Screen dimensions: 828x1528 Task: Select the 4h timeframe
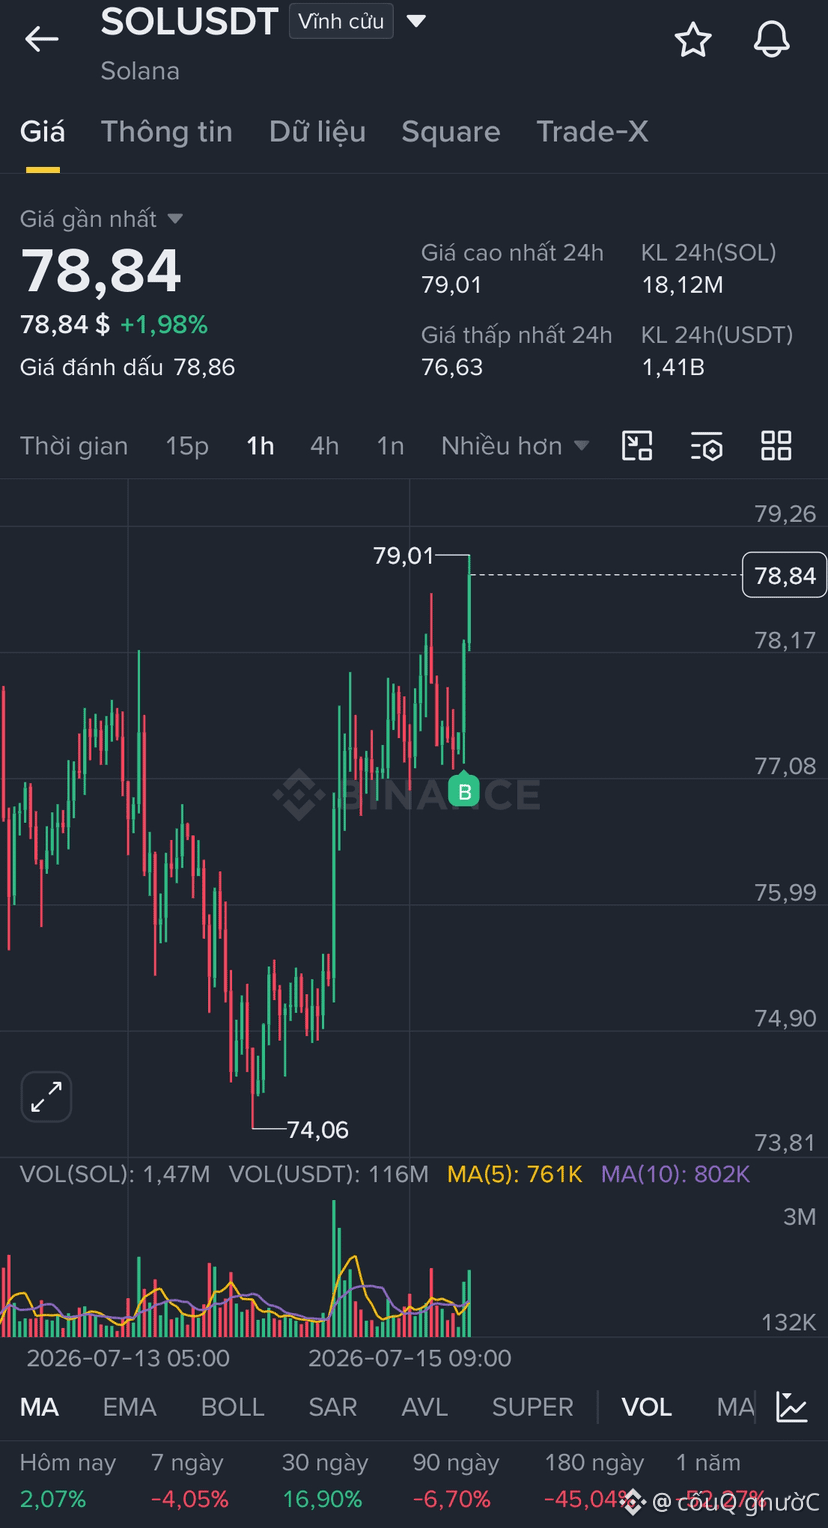(x=324, y=446)
